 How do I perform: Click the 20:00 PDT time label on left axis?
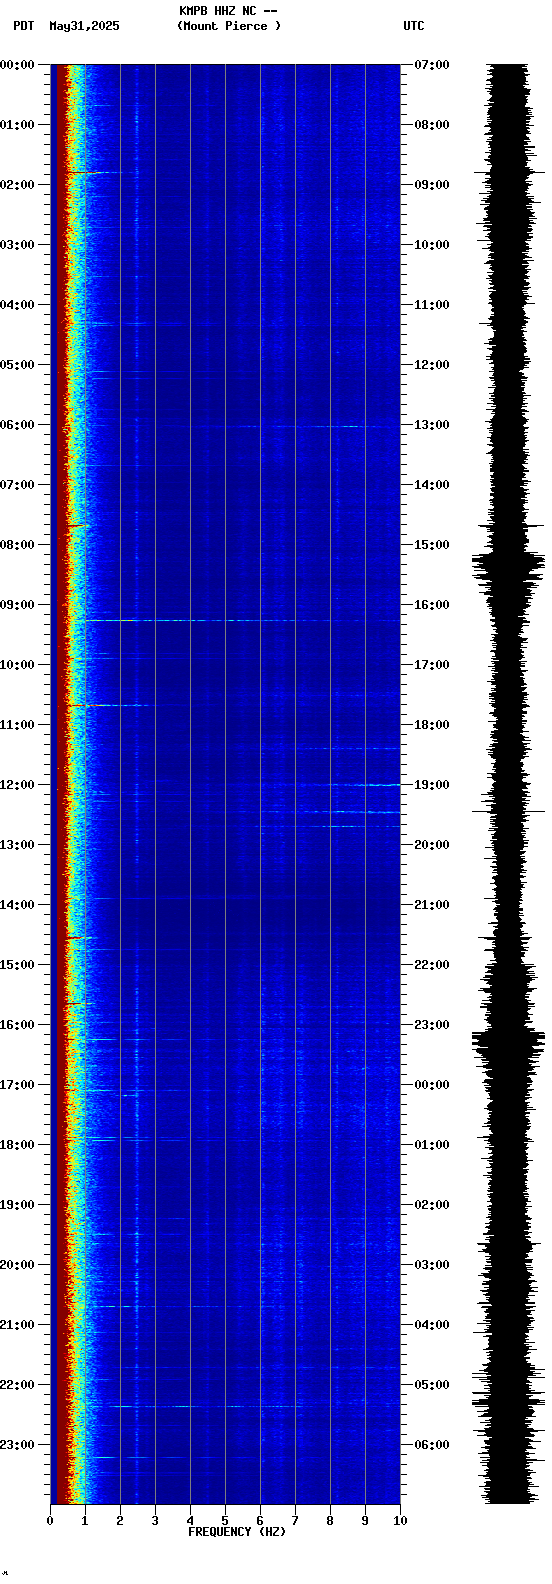pyautogui.click(x=17, y=1265)
